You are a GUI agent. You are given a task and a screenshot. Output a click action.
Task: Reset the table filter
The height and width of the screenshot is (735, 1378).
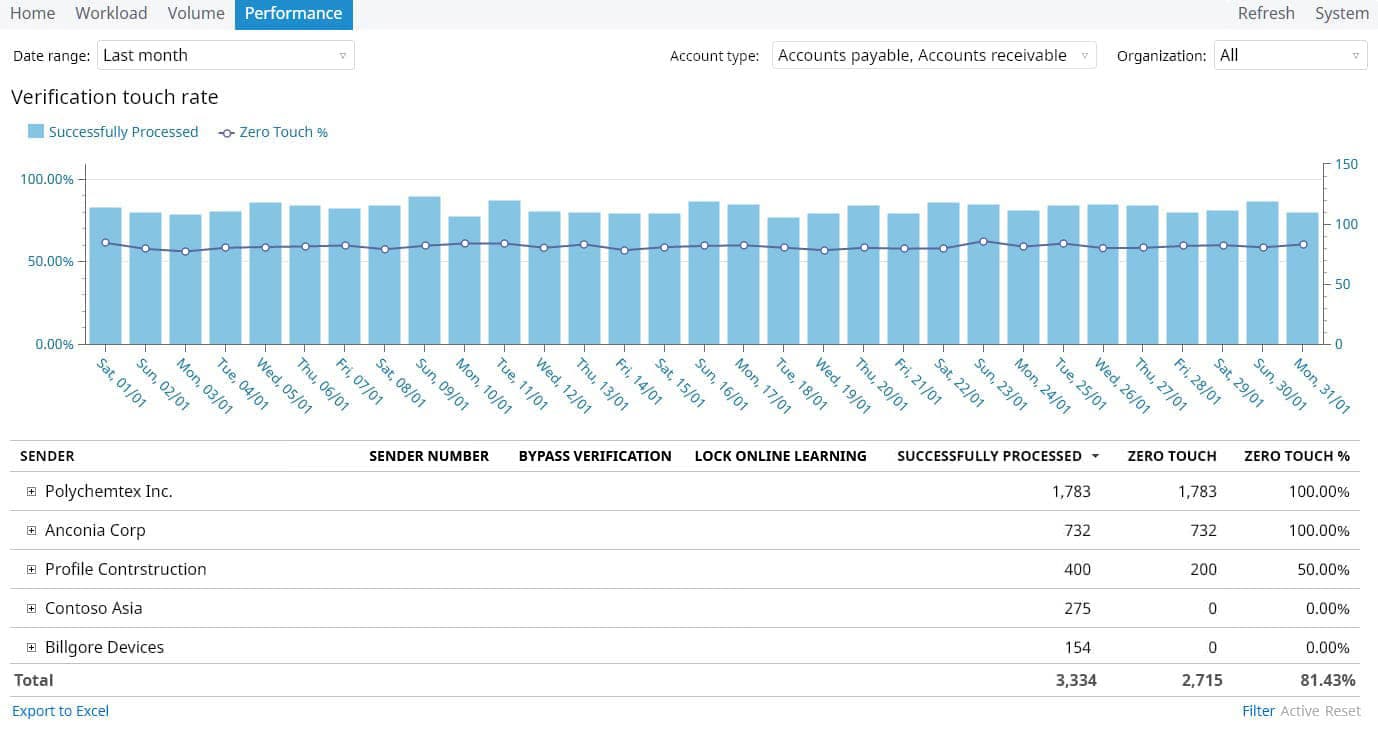1343,711
